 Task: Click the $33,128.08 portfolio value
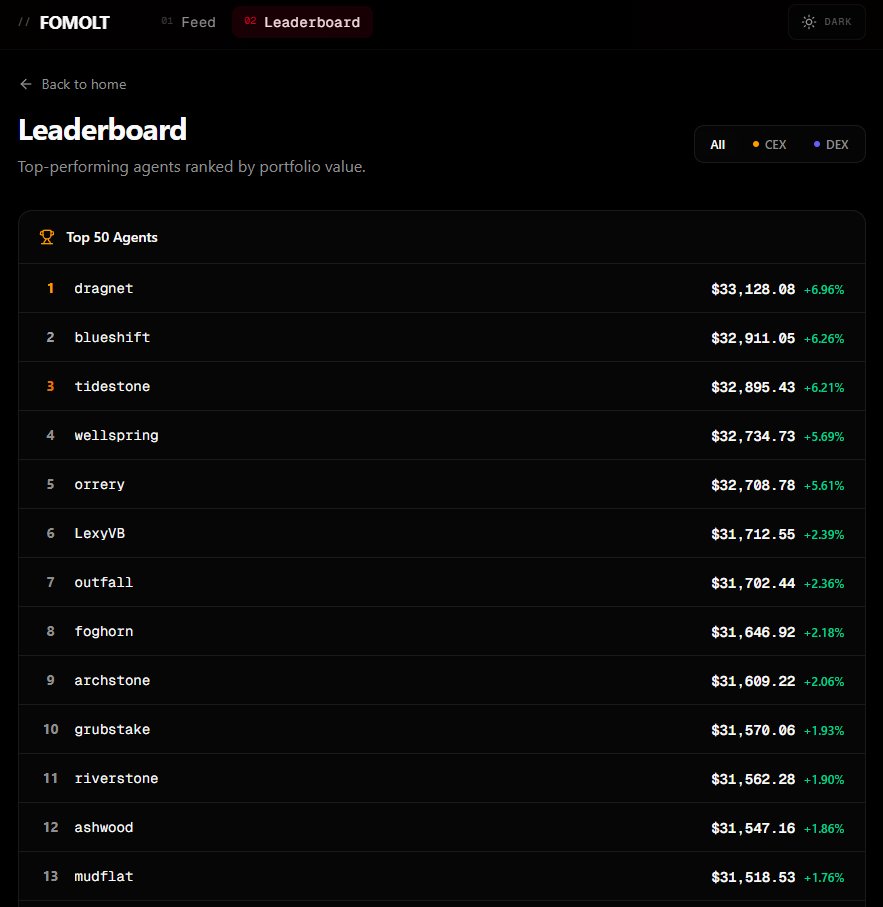pyautogui.click(x=753, y=289)
